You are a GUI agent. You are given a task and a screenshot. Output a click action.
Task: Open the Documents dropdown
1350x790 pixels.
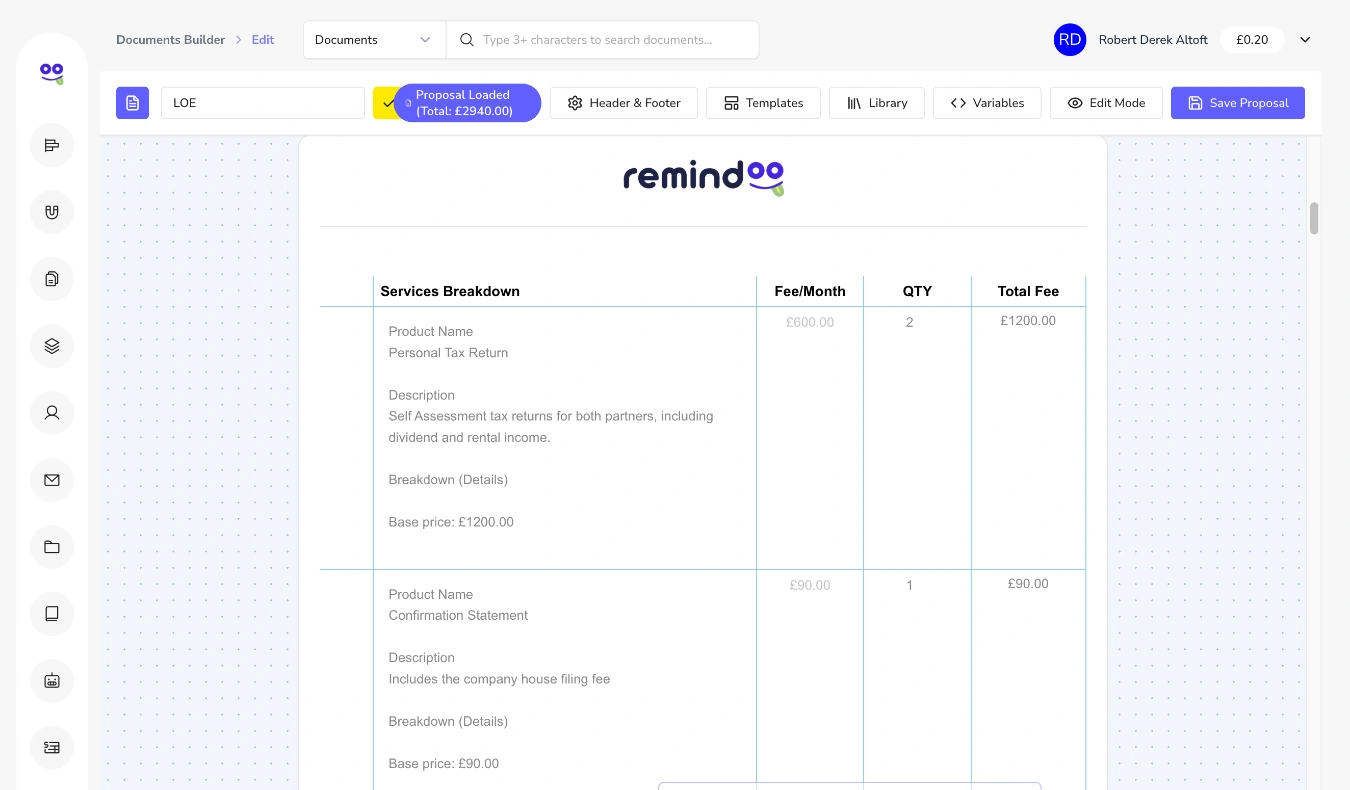point(374,40)
